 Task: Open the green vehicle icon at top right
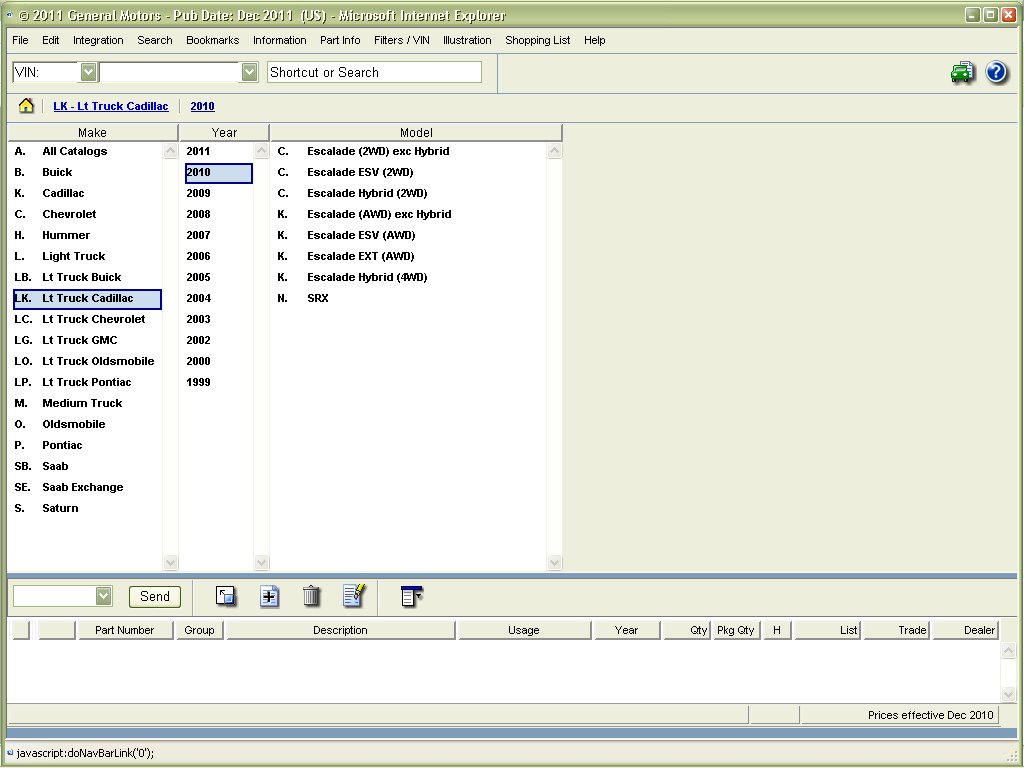click(962, 72)
